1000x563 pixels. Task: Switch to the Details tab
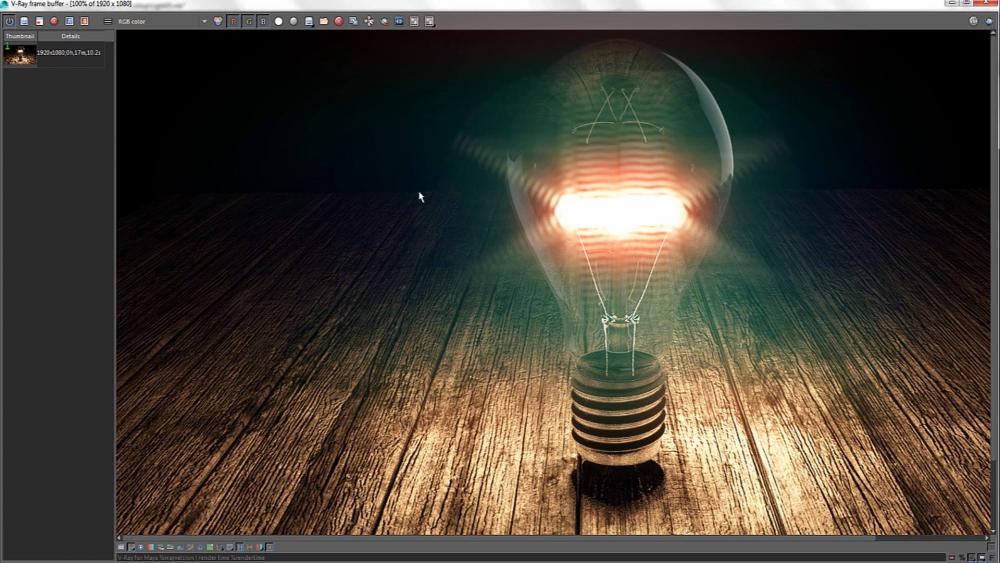(x=71, y=36)
